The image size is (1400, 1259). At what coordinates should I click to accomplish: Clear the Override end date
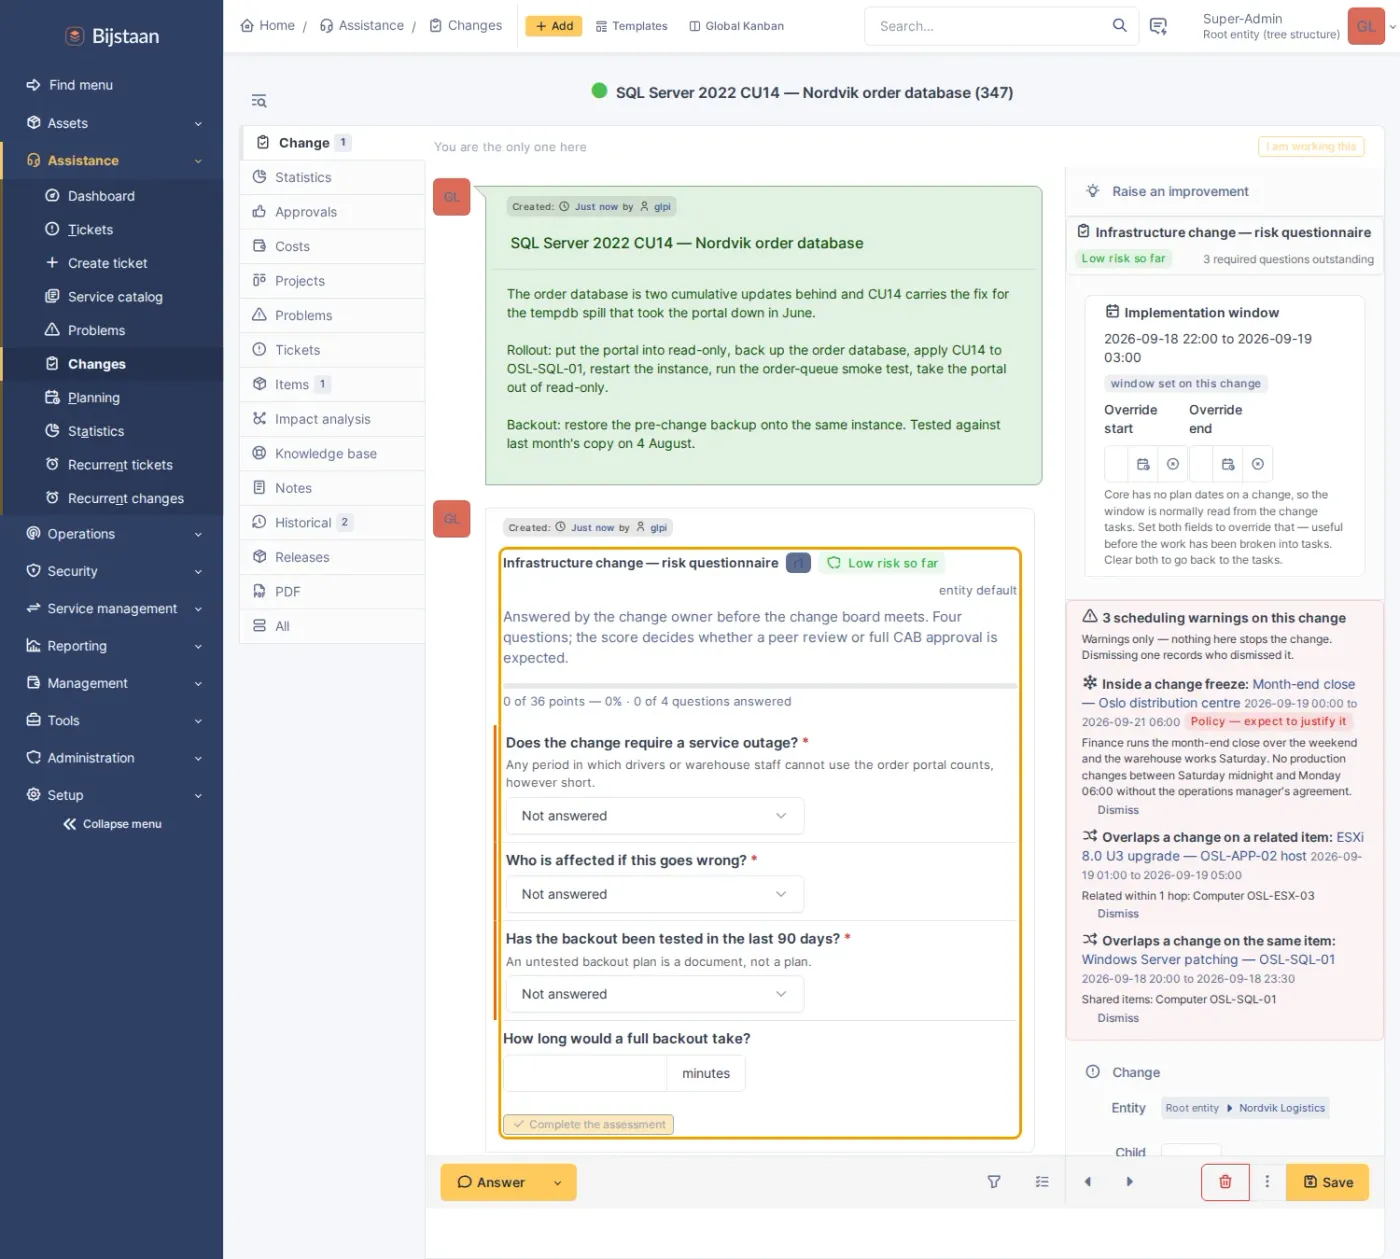pyautogui.click(x=1258, y=464)
